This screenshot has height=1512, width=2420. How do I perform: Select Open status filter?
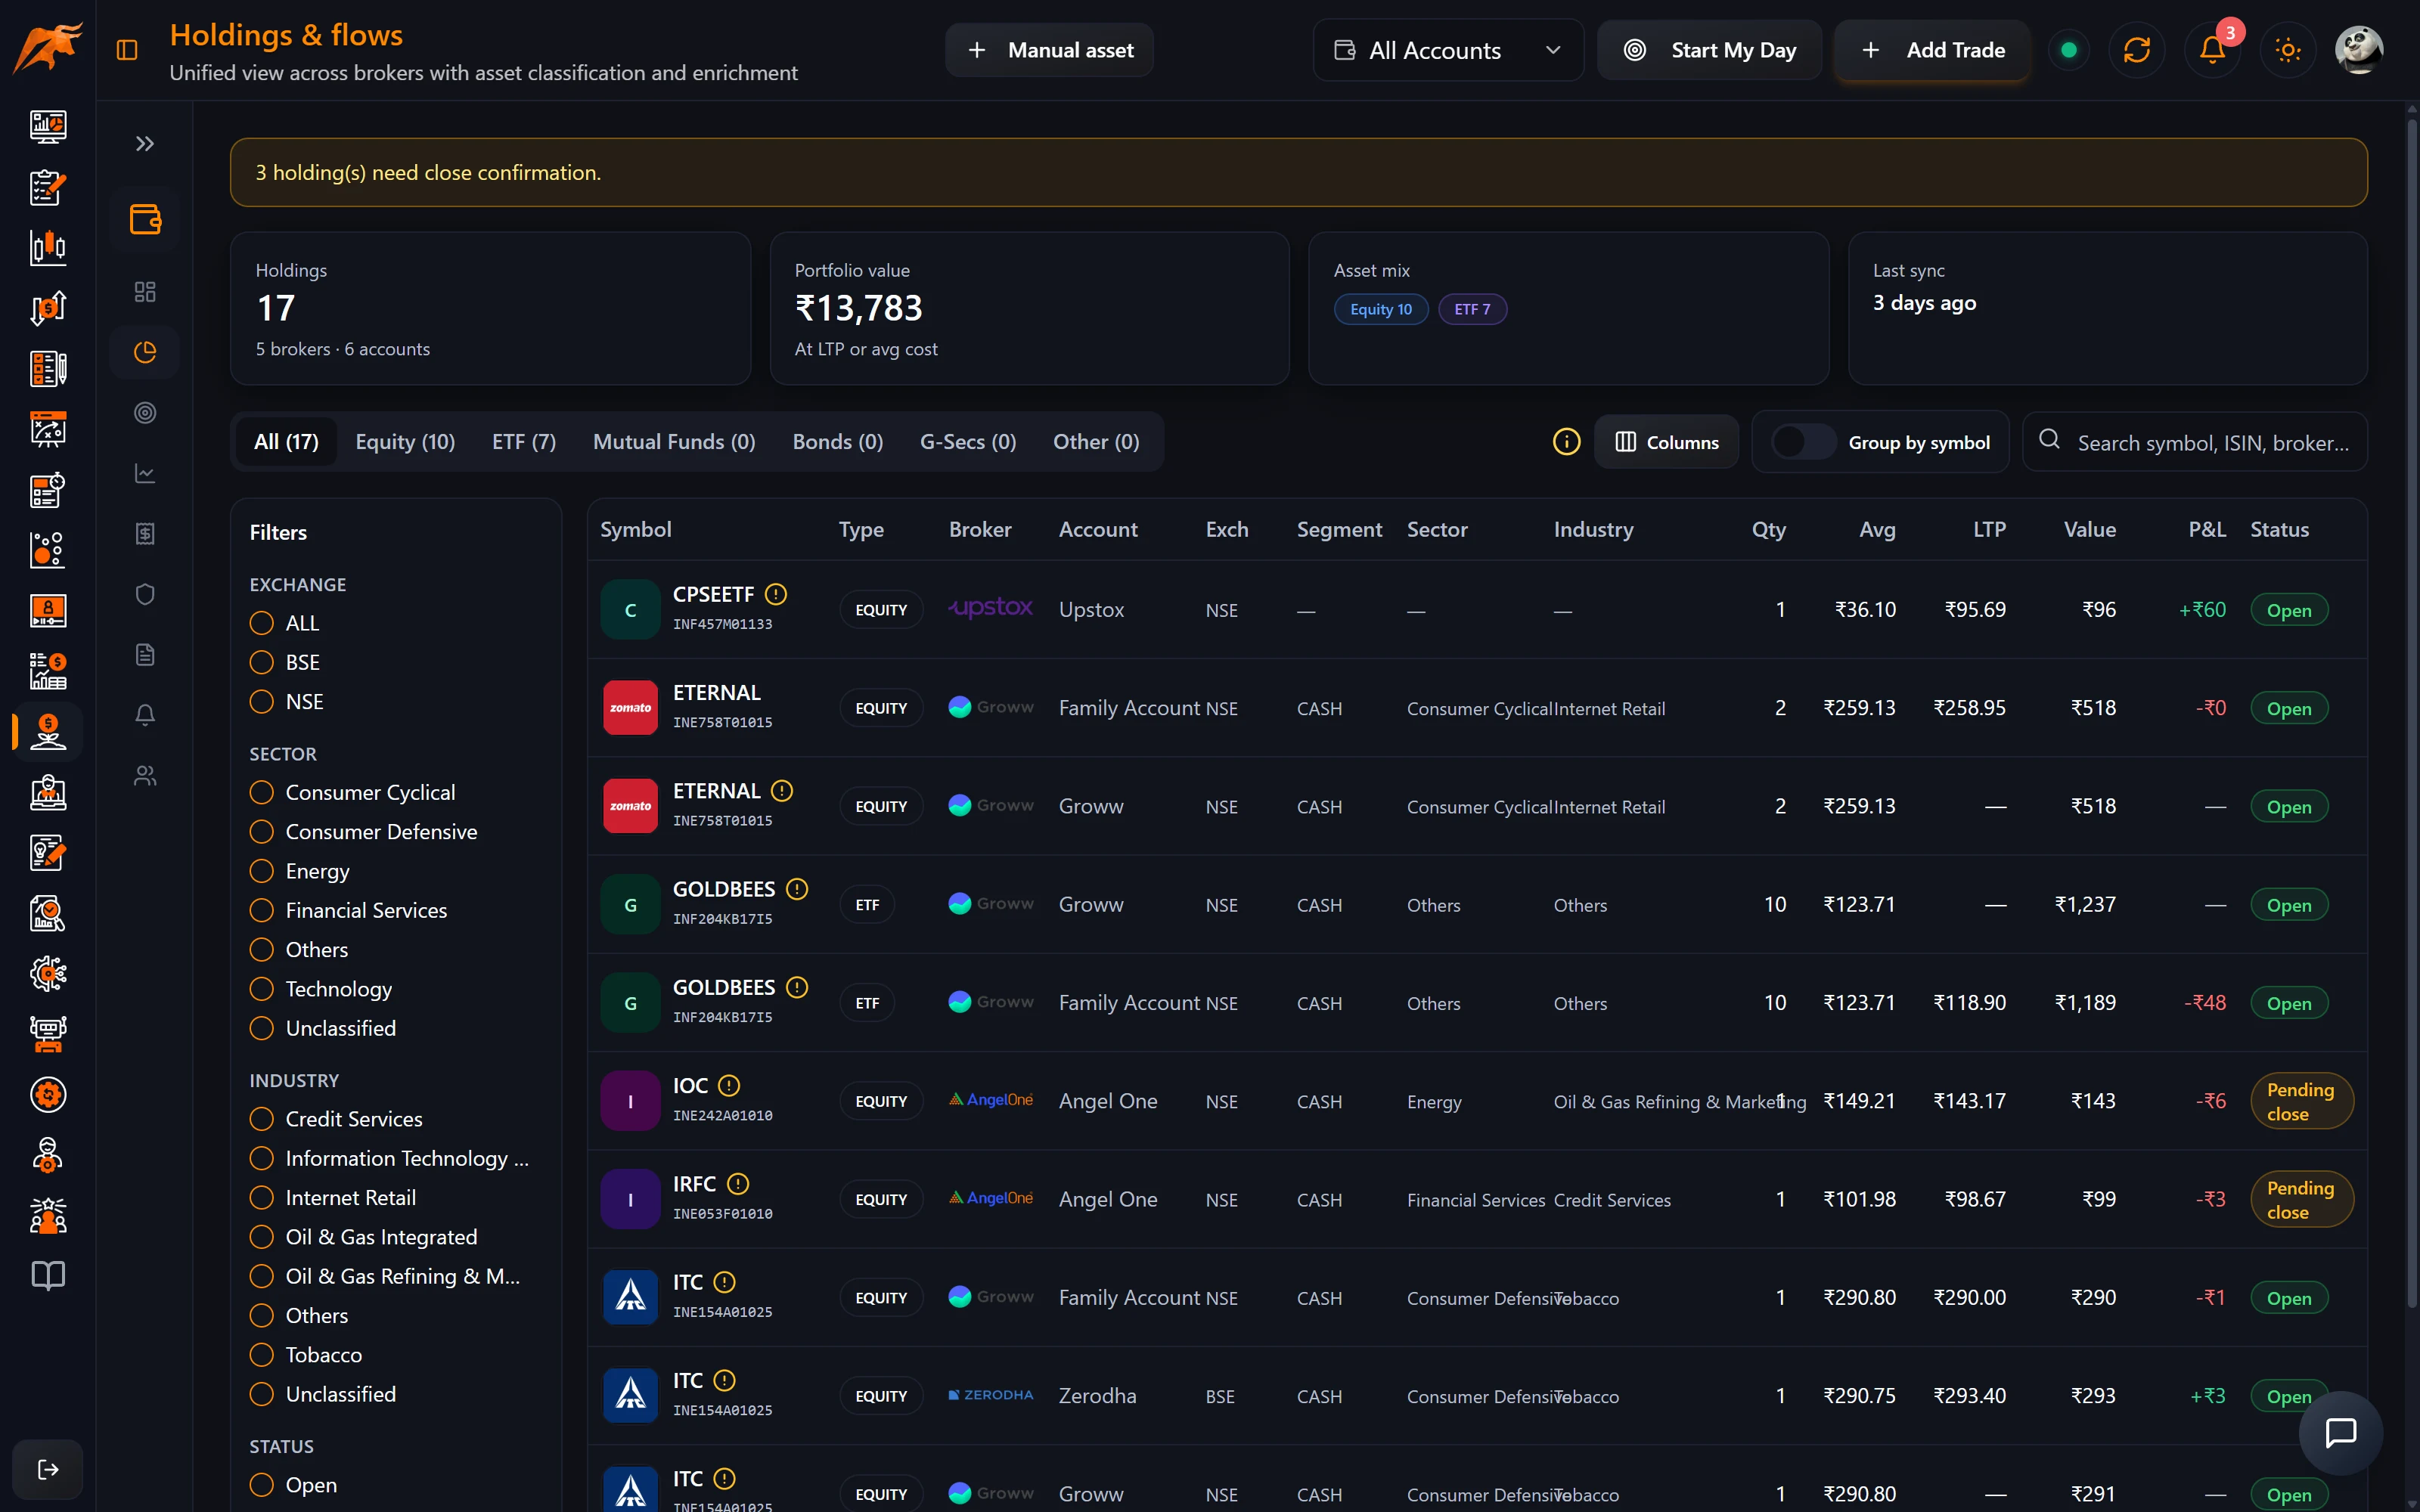click(262, 1485)
